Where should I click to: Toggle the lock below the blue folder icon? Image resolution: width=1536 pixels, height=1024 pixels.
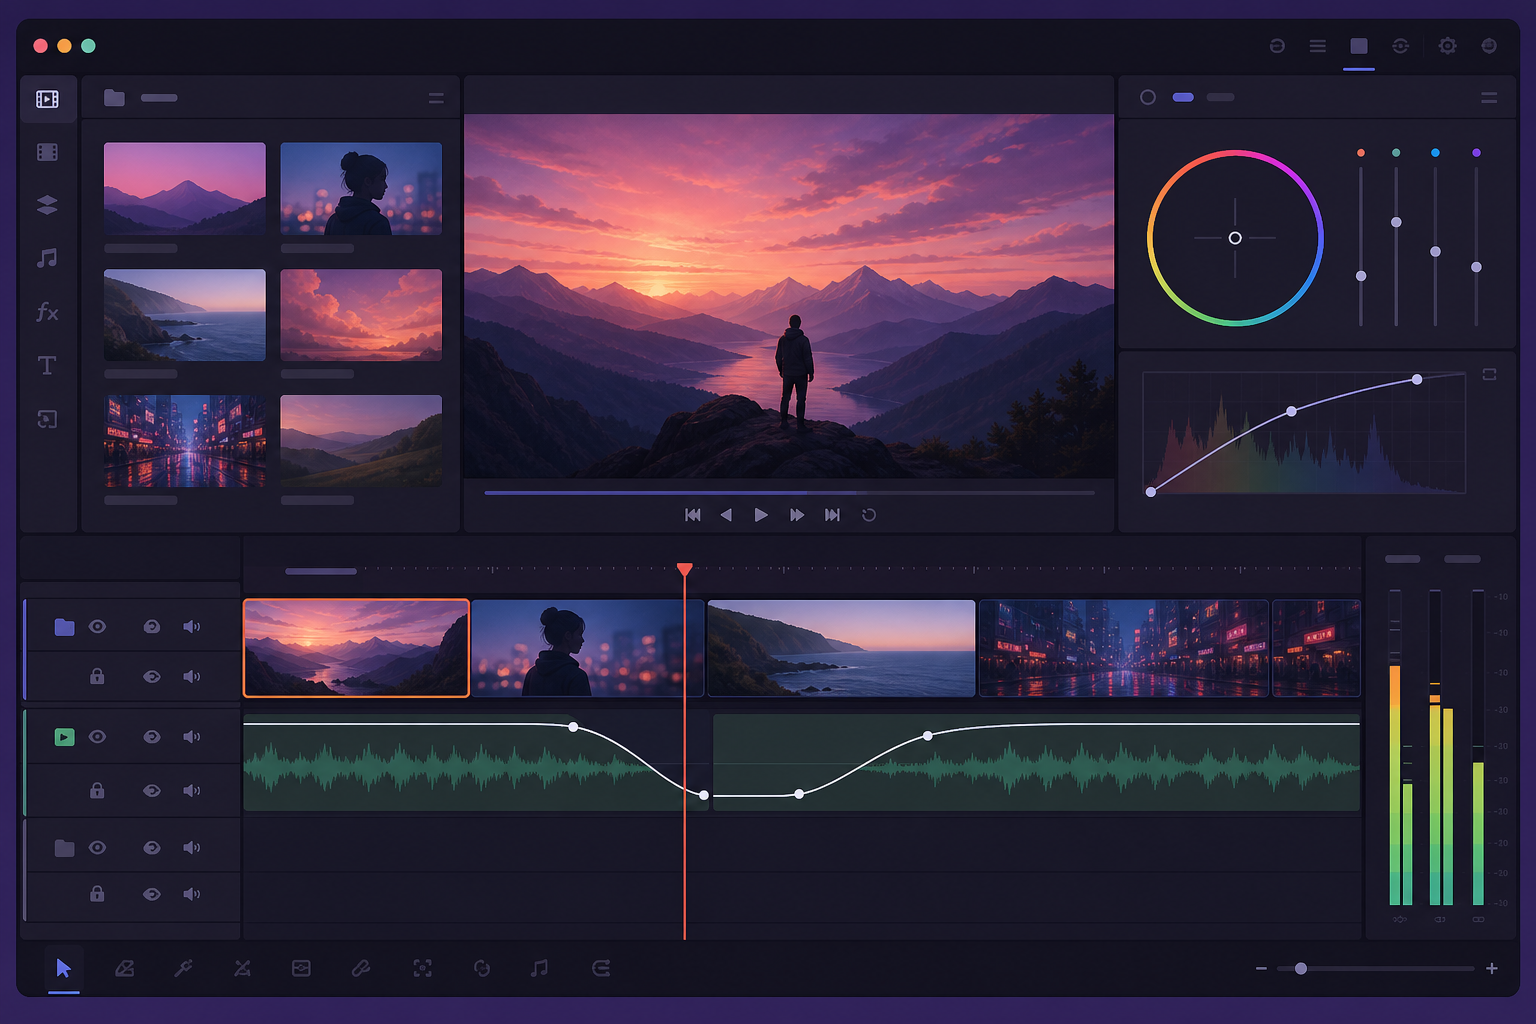tap(97, 677)
